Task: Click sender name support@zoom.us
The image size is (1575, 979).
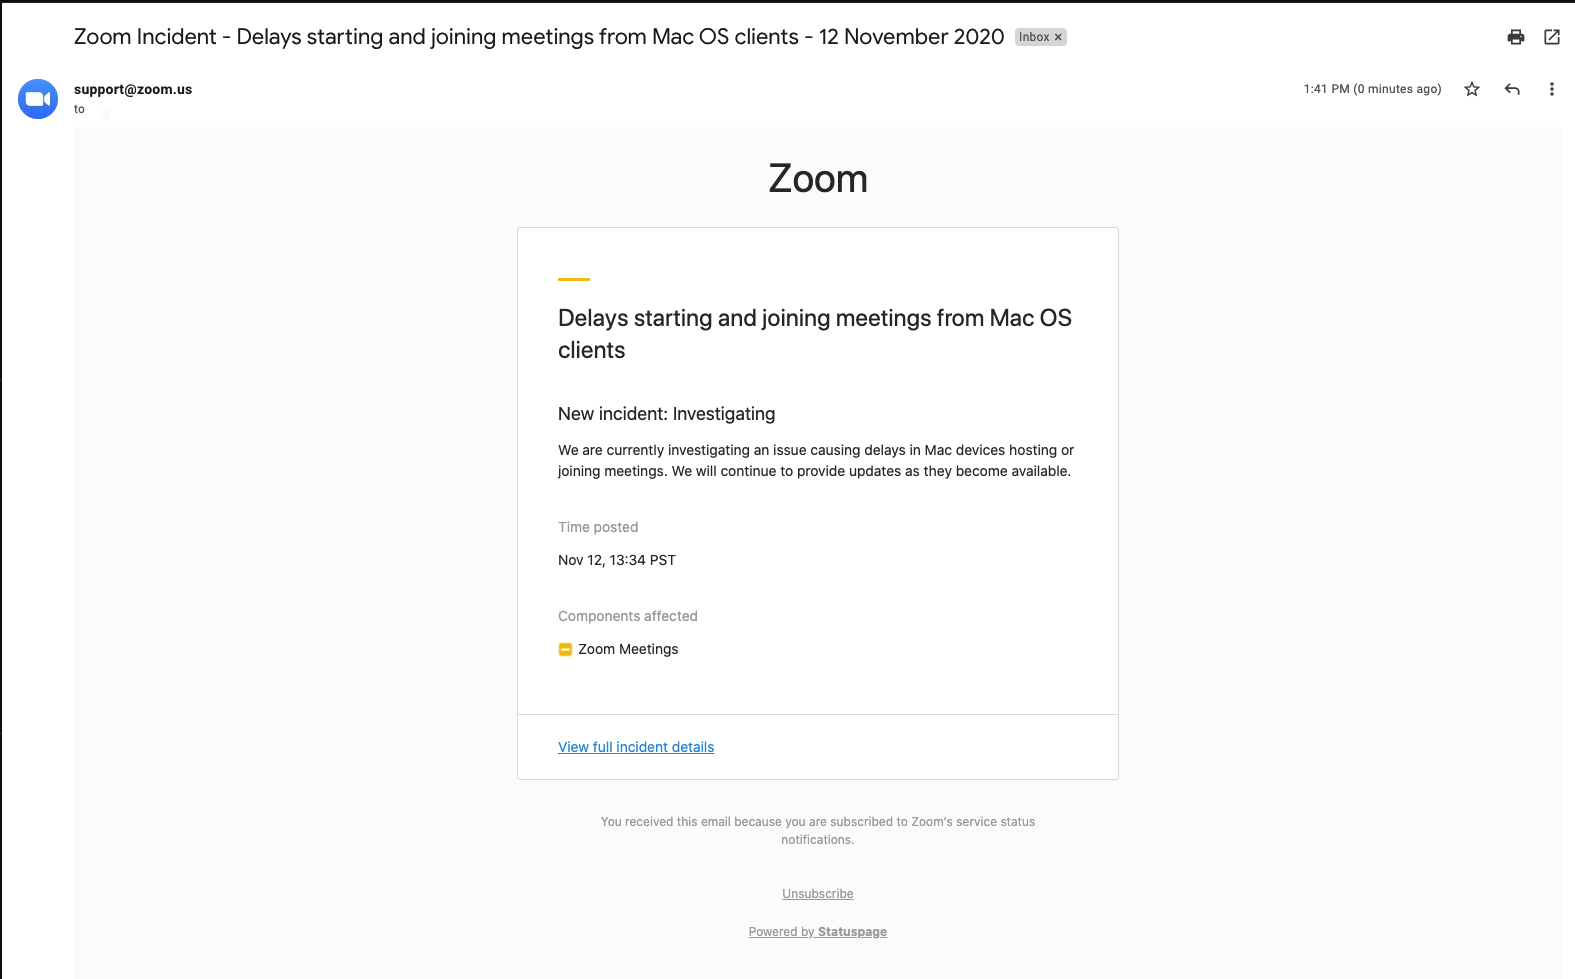Action: [133, 89]
